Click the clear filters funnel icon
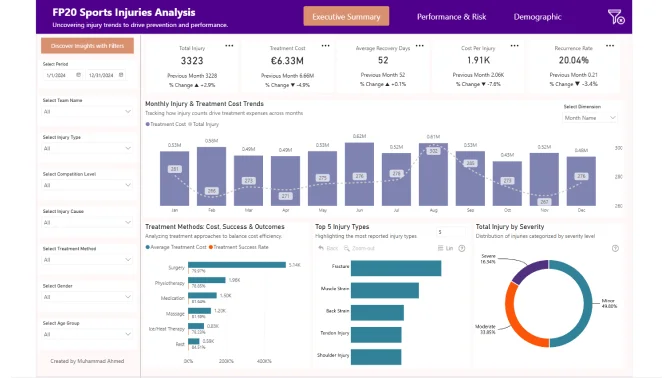Viewport: 672px width, 378px height. pyautogui.click(x=616, y=17)
